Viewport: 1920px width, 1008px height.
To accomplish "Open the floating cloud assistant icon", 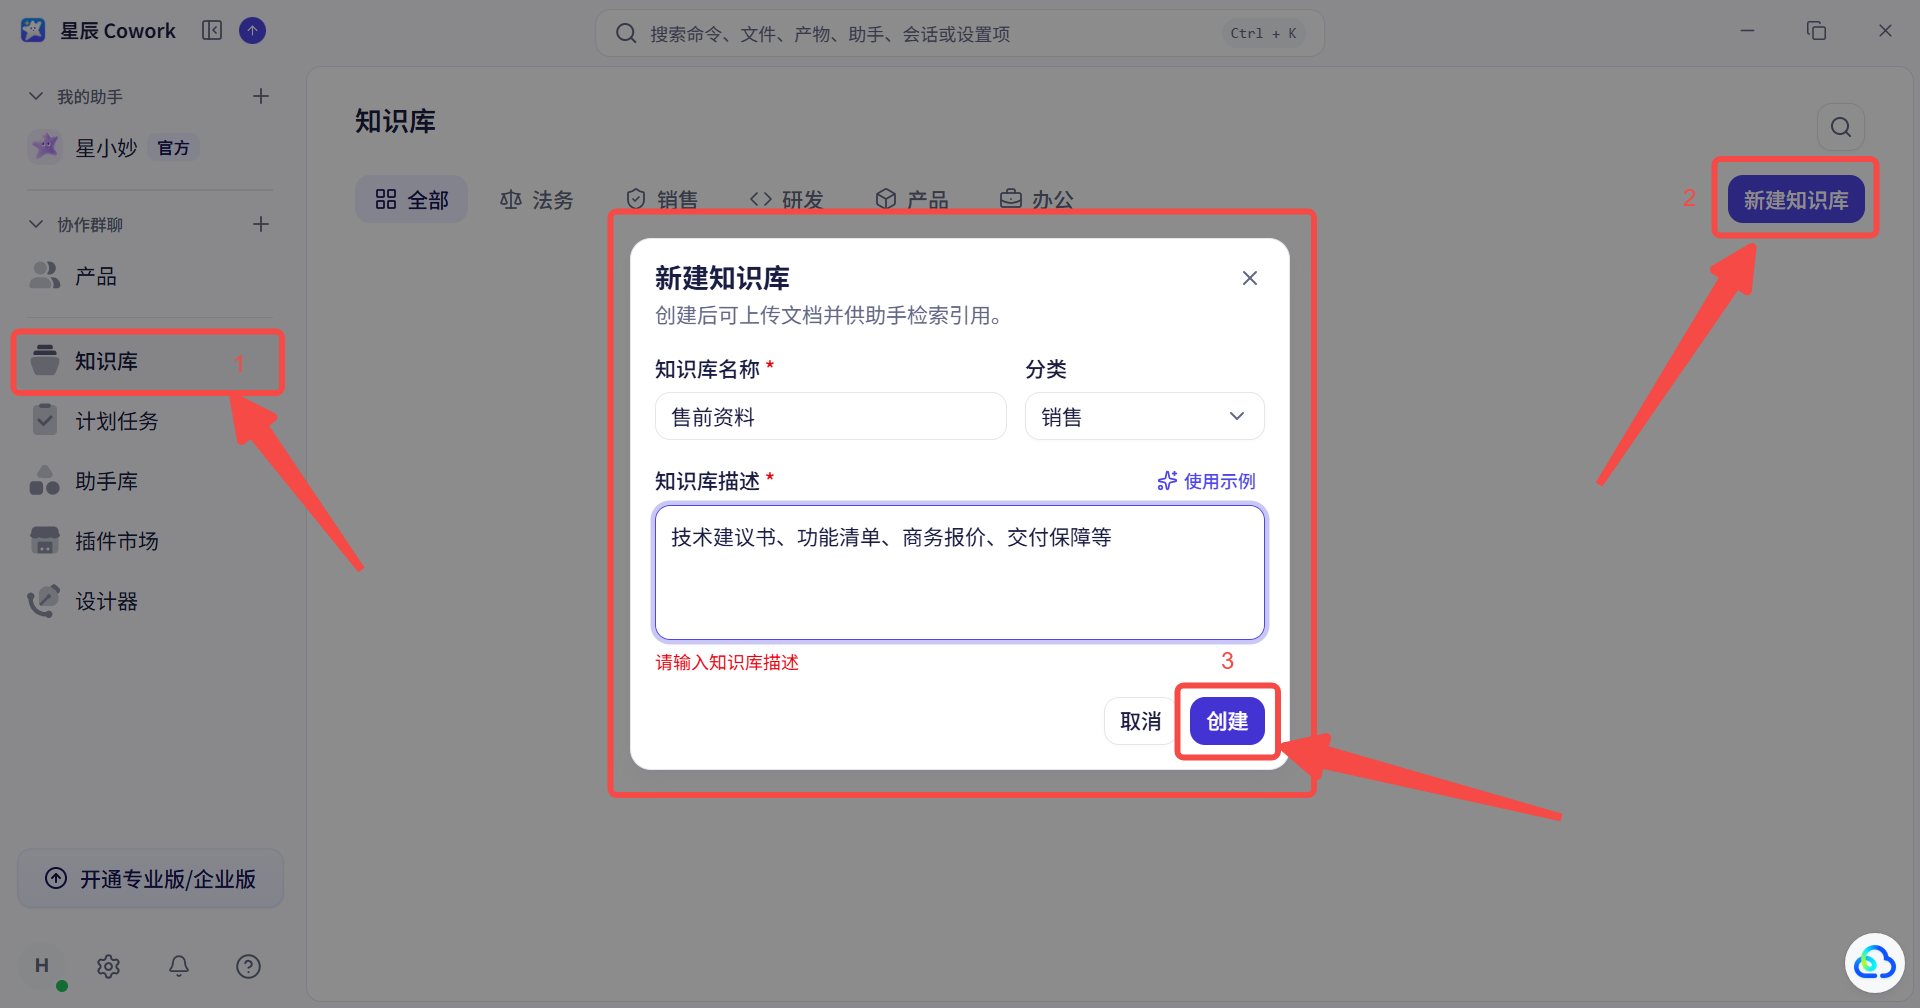I will (x=1874, y=963).
